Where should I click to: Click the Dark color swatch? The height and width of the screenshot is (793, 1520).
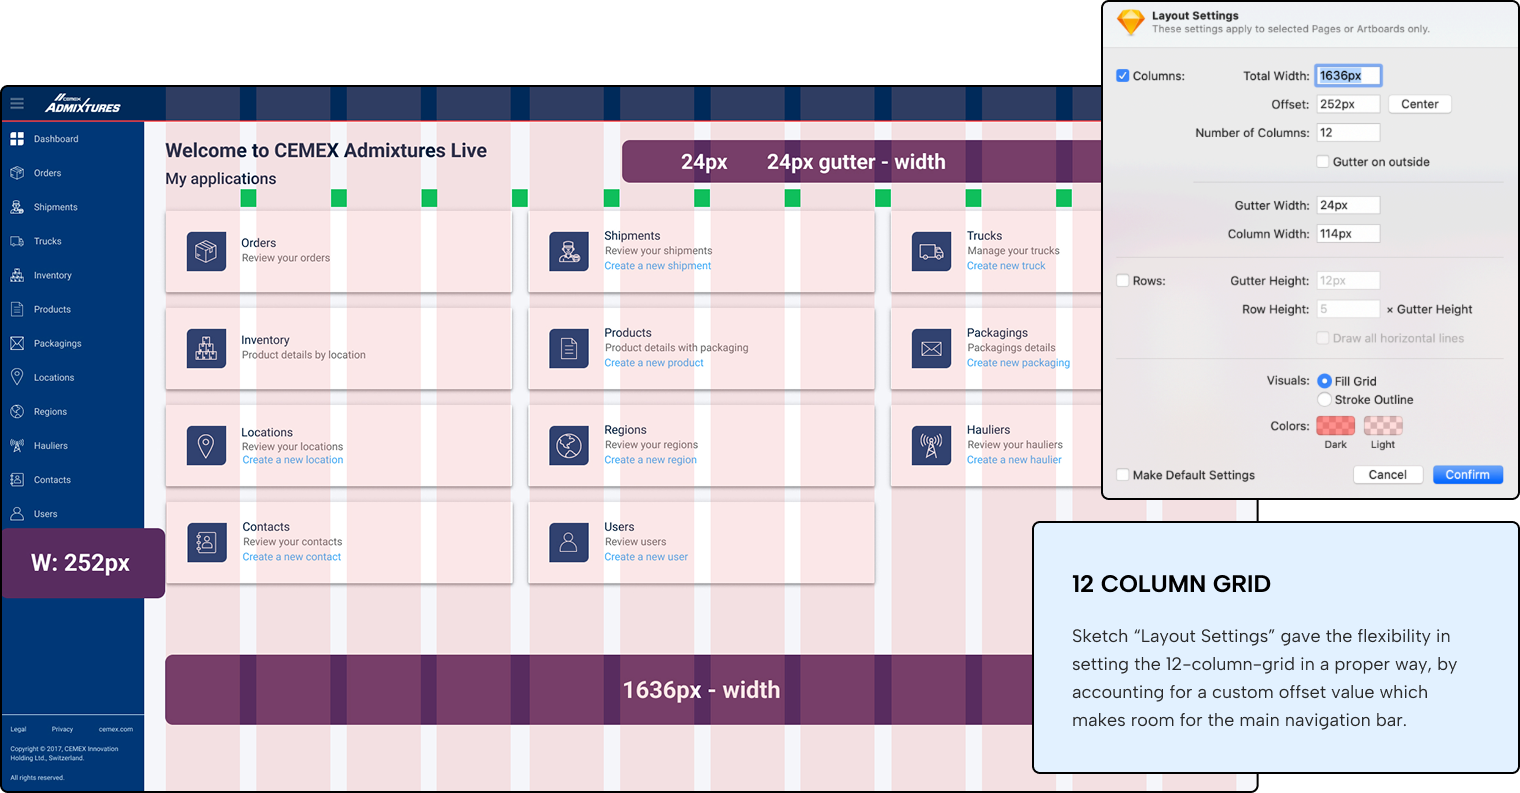tap(1335, 425)
